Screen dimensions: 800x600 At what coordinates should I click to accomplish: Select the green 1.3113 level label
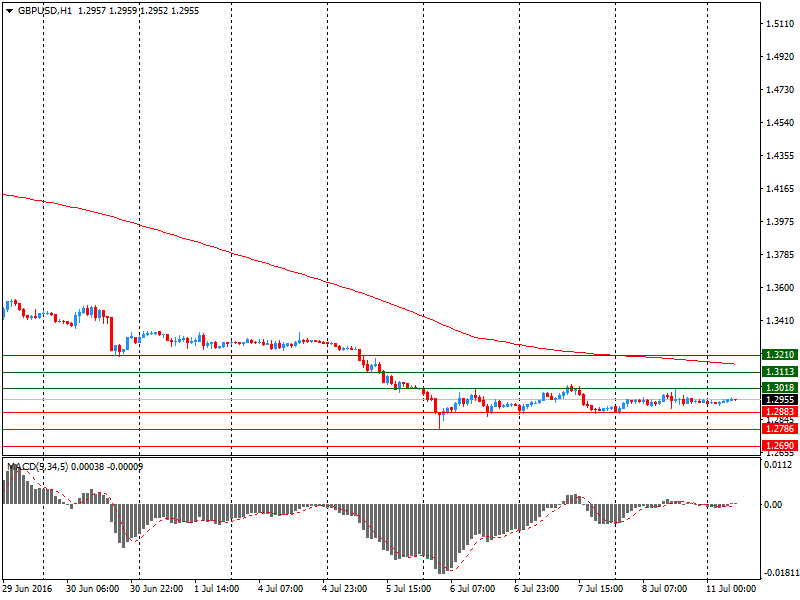coord(780,372)
